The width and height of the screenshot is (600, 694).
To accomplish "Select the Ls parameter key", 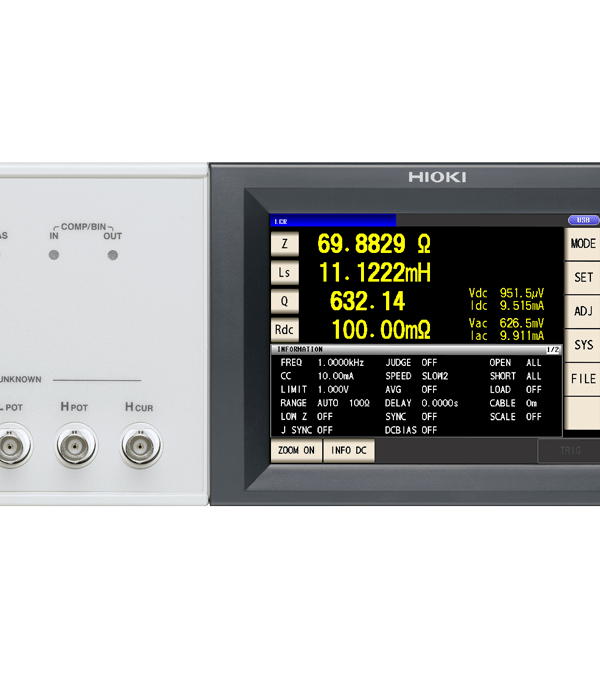I will pos(285,273).
